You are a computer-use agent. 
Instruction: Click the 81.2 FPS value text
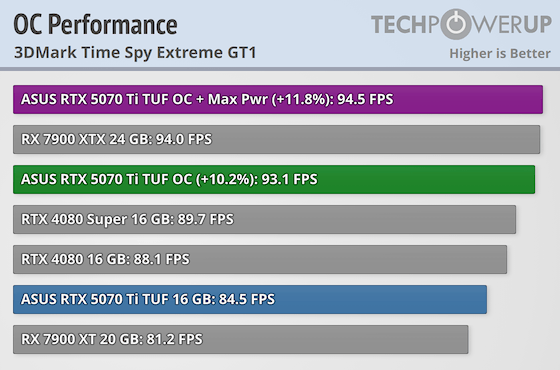(175, 339)
